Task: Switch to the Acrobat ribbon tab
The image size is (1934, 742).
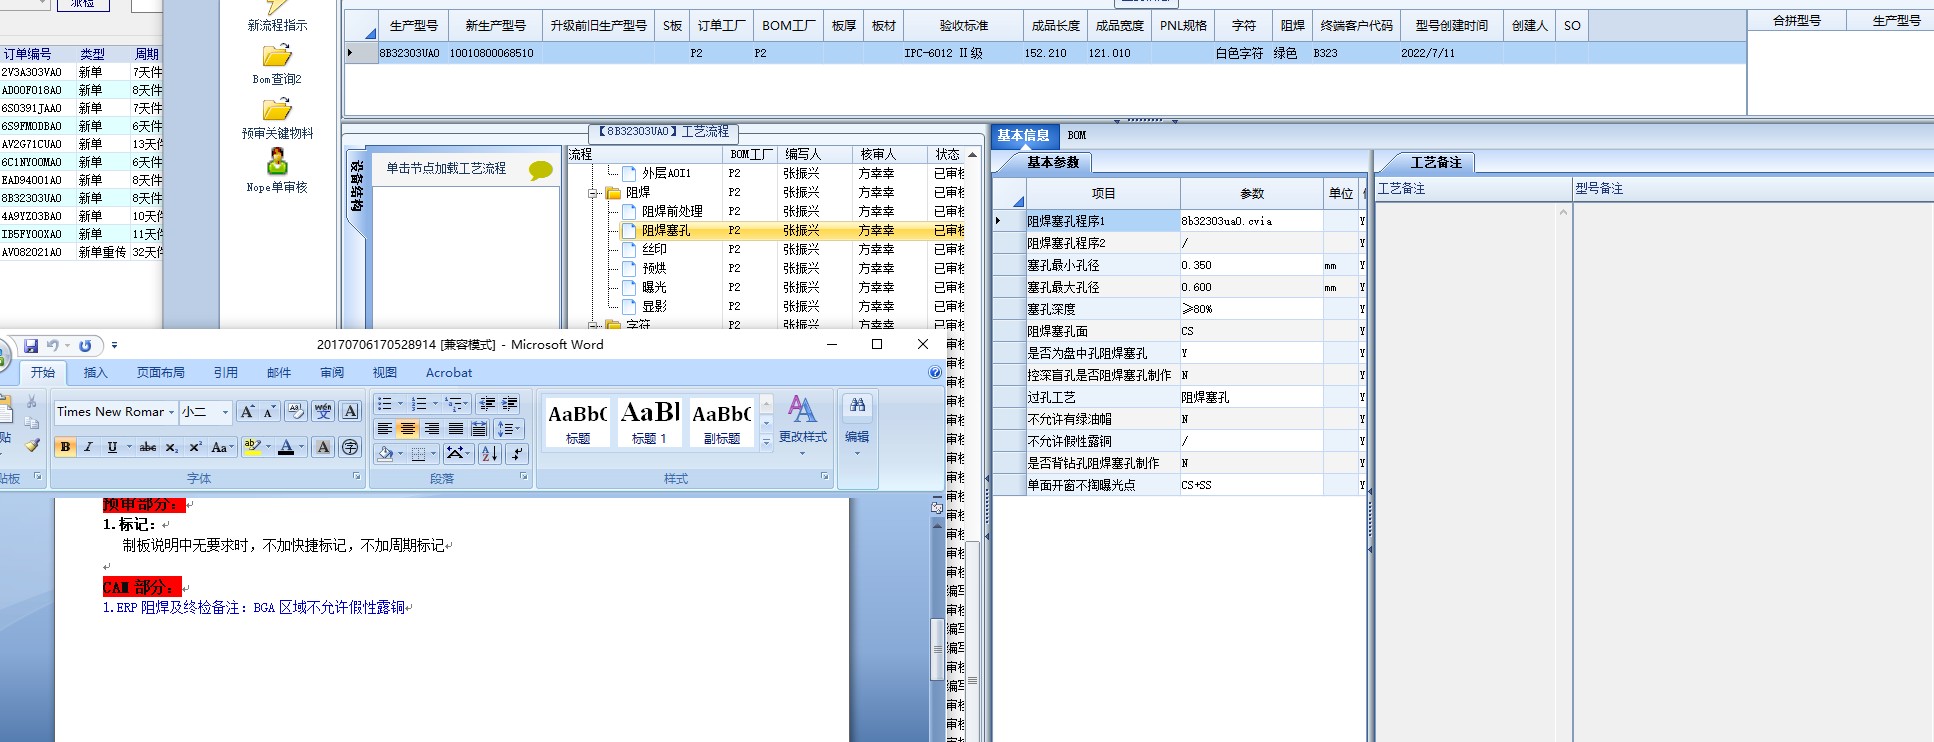Action: coord(449,372)
